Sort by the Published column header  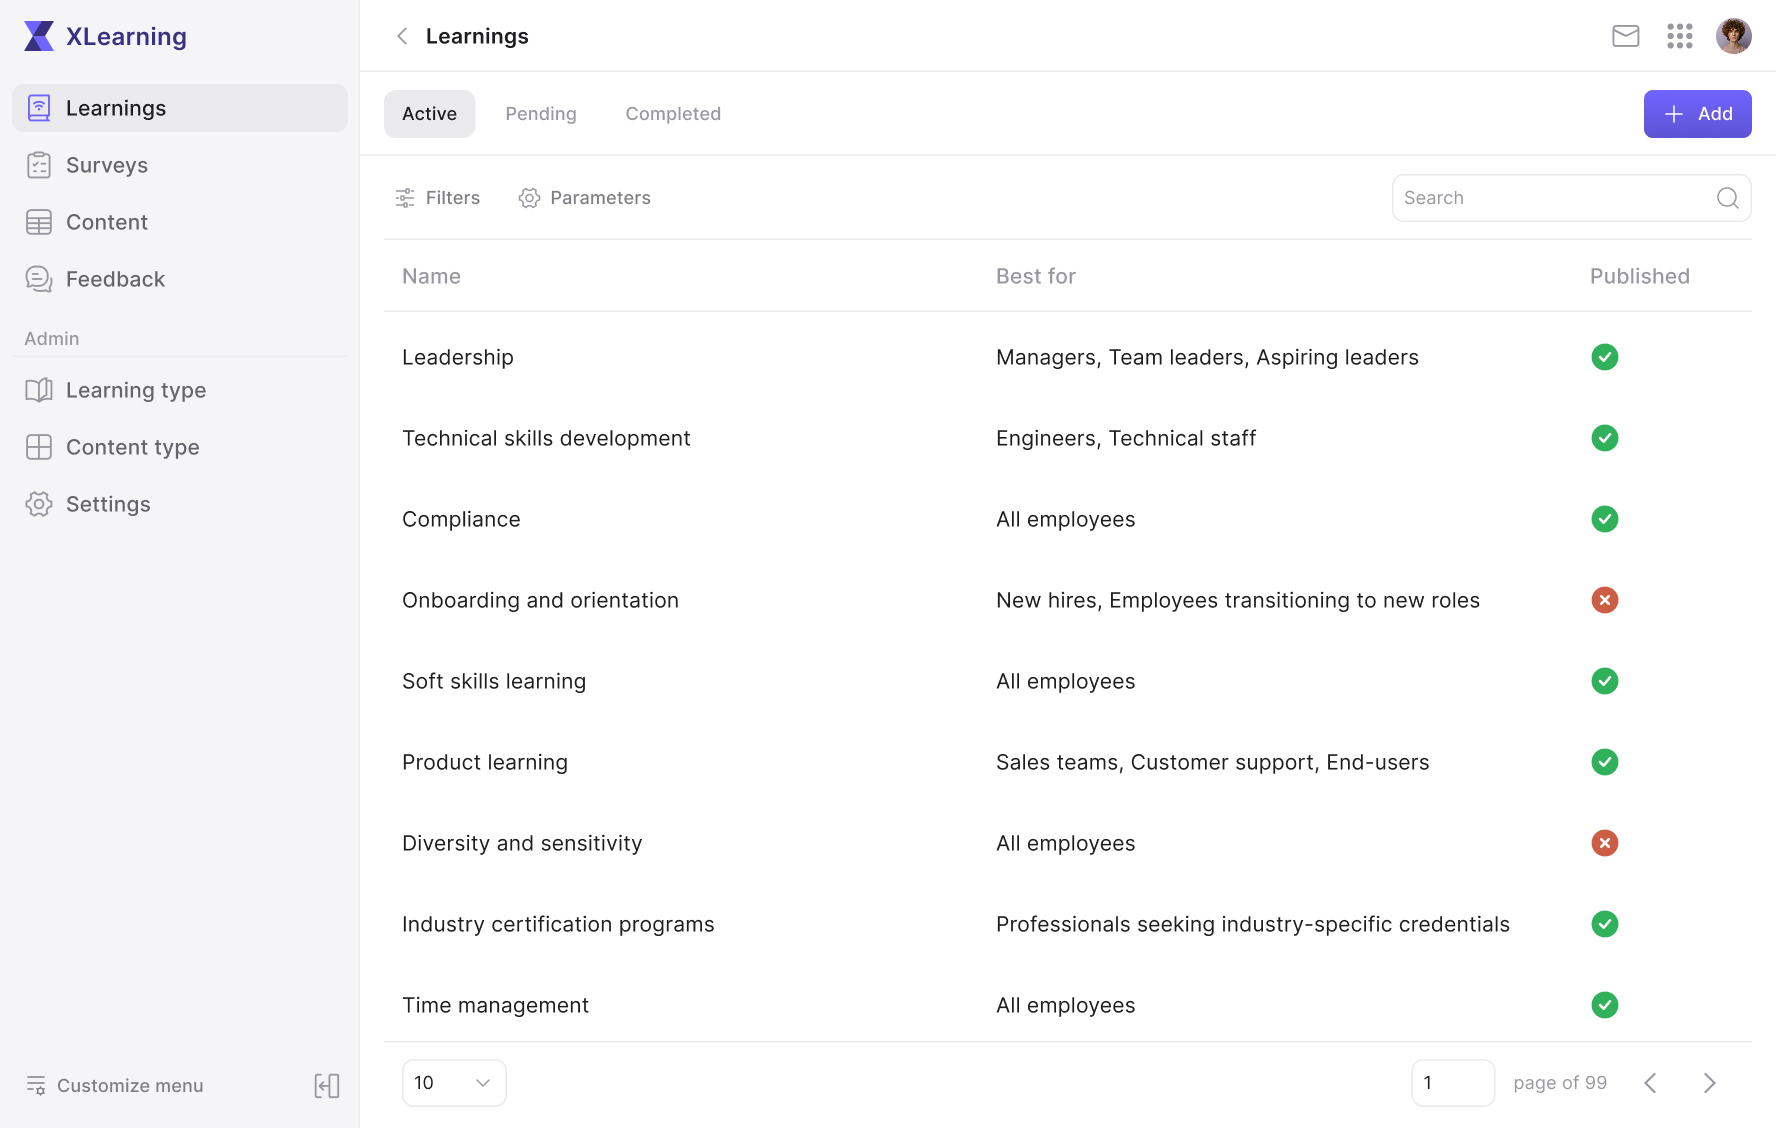(x=1640, y=276)
